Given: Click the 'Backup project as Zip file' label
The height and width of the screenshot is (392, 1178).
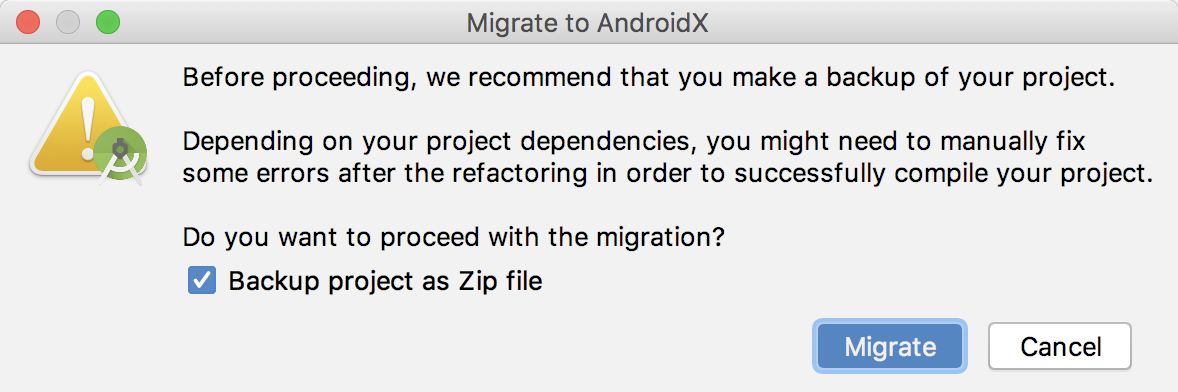Looking at the screenshot, I should point(385,282).
